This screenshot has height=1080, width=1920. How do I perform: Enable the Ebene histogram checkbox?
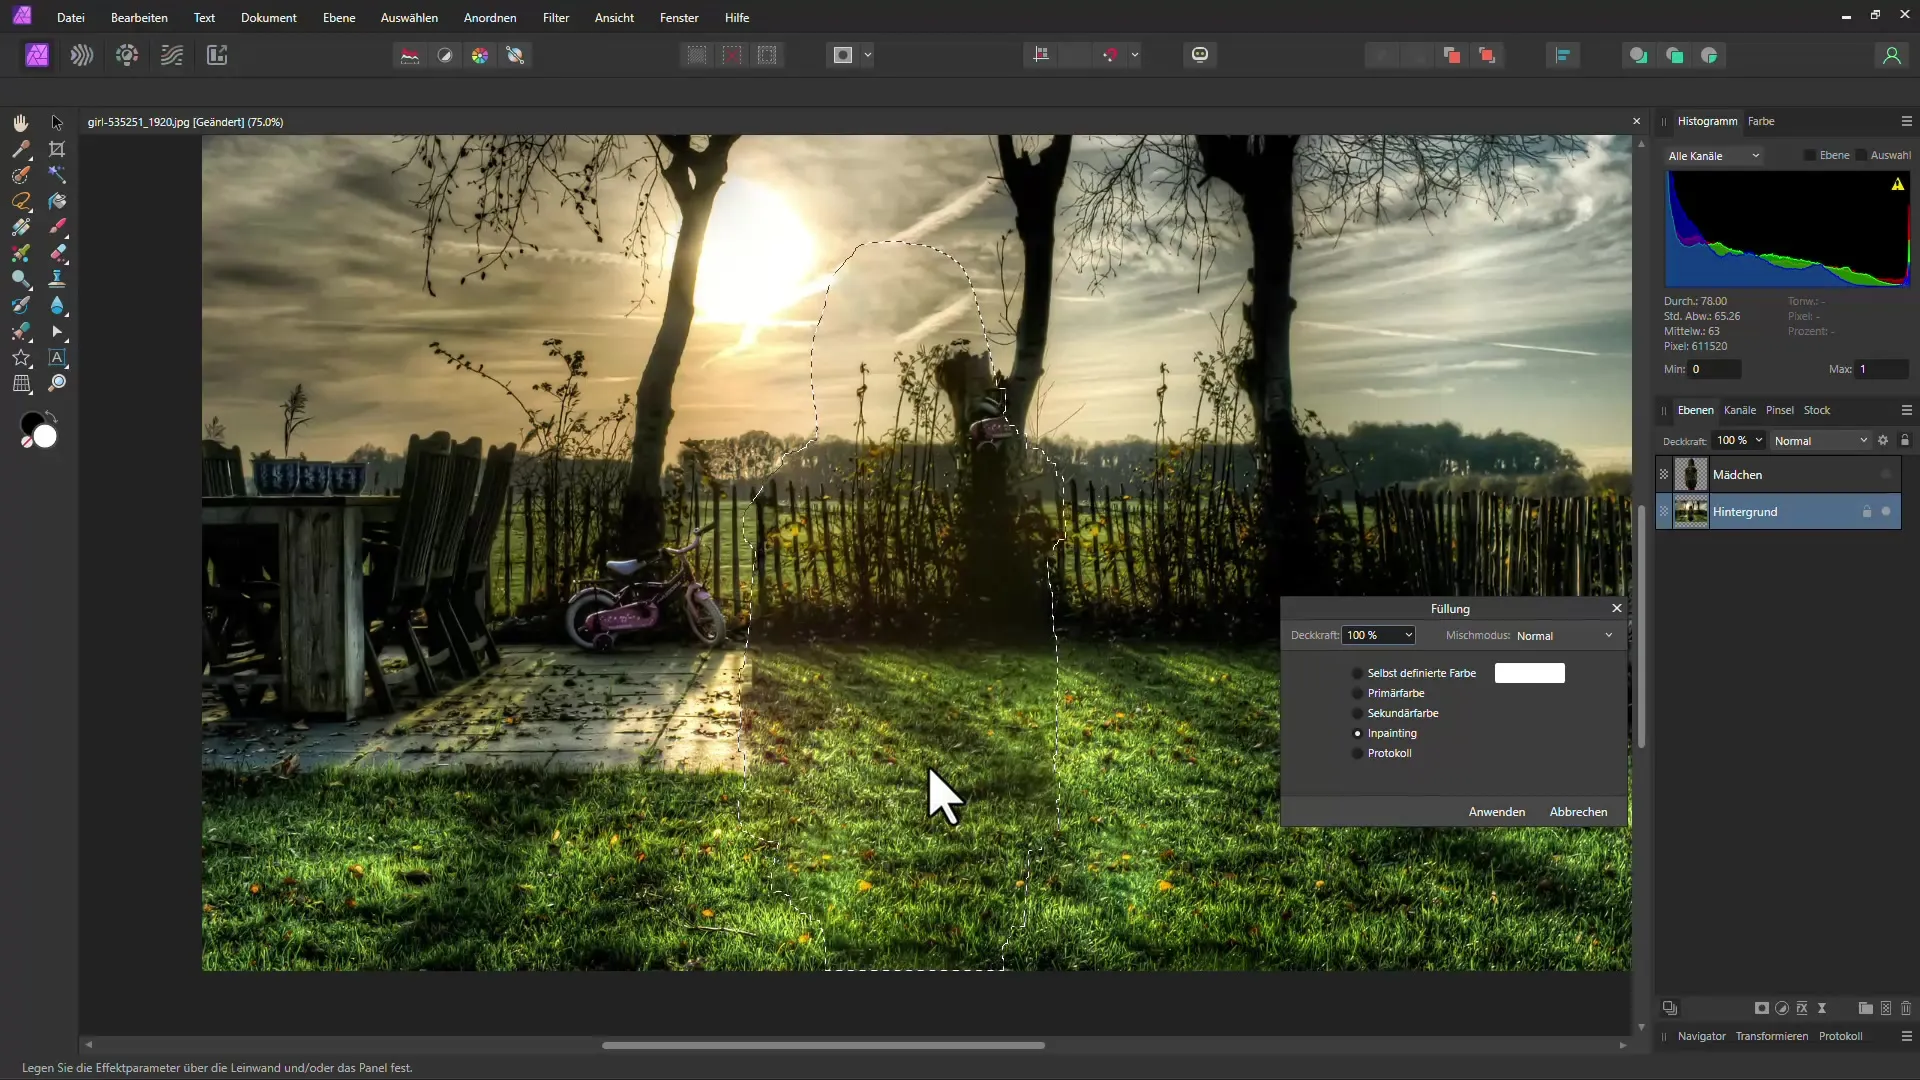[1810, 155]
